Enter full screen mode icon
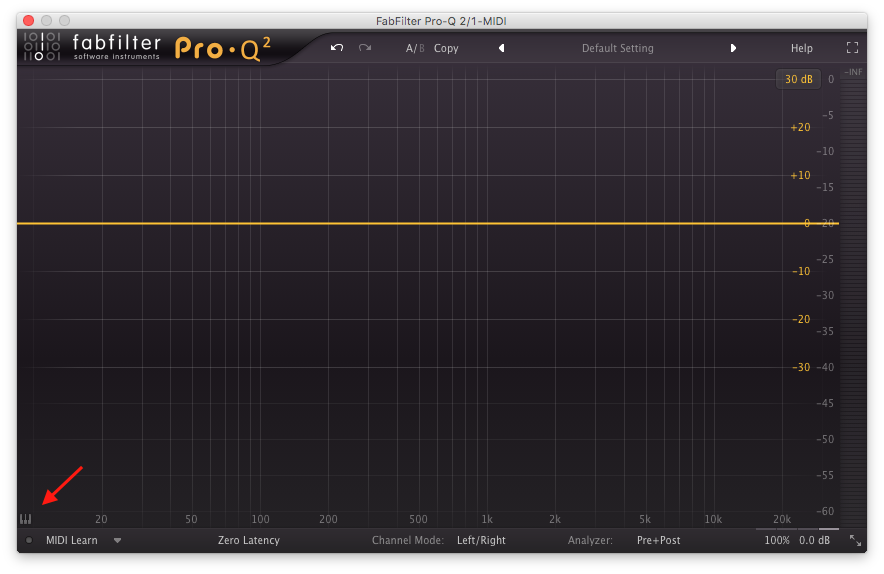 (x=852, y=48)
